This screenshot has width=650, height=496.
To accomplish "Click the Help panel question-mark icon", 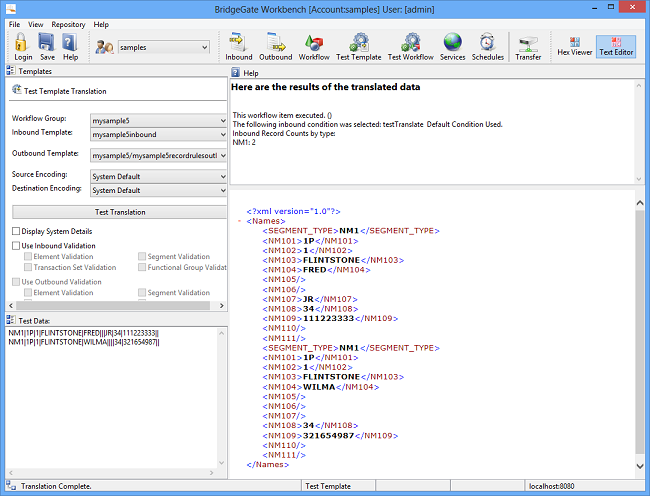I will click(235, 73).
